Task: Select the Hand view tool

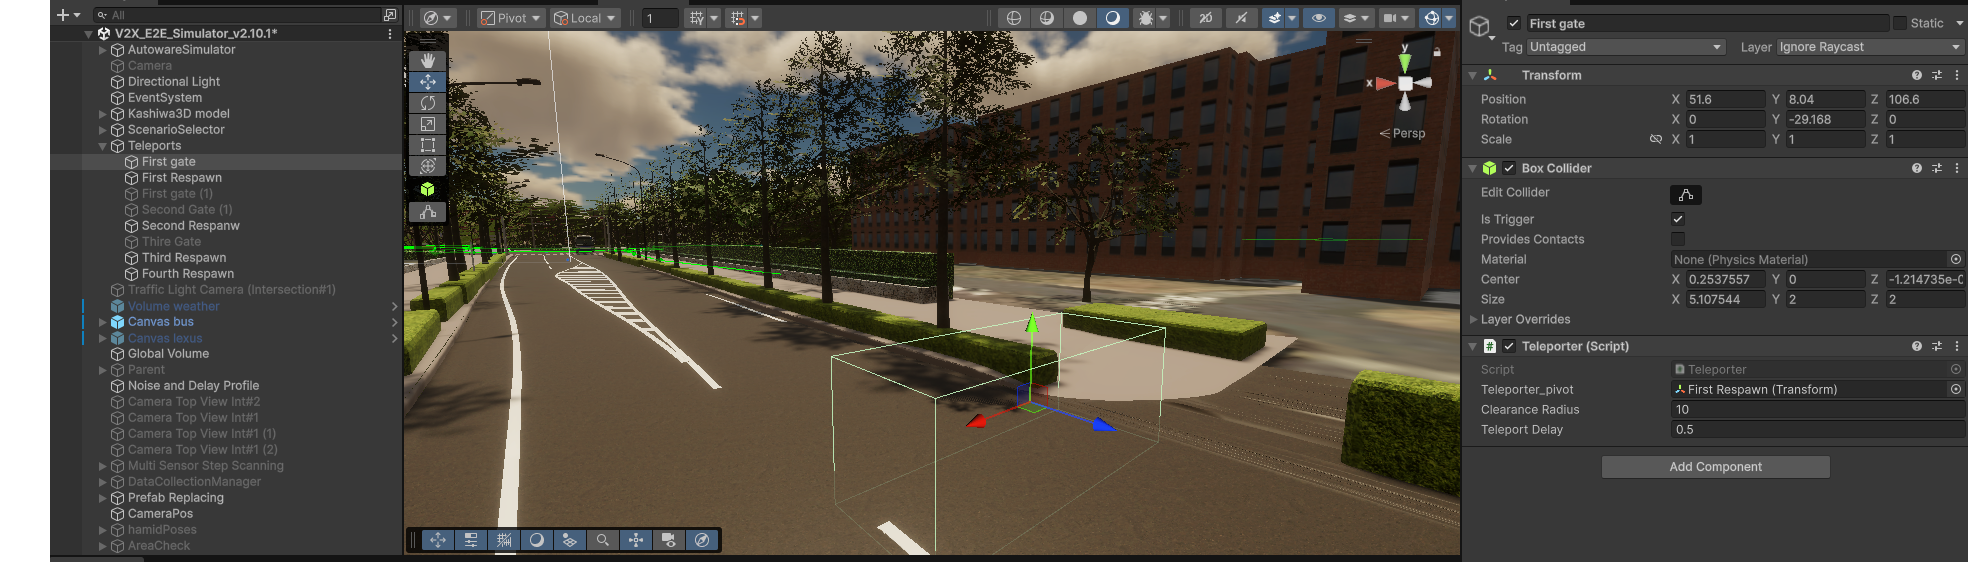Action: 427,60
